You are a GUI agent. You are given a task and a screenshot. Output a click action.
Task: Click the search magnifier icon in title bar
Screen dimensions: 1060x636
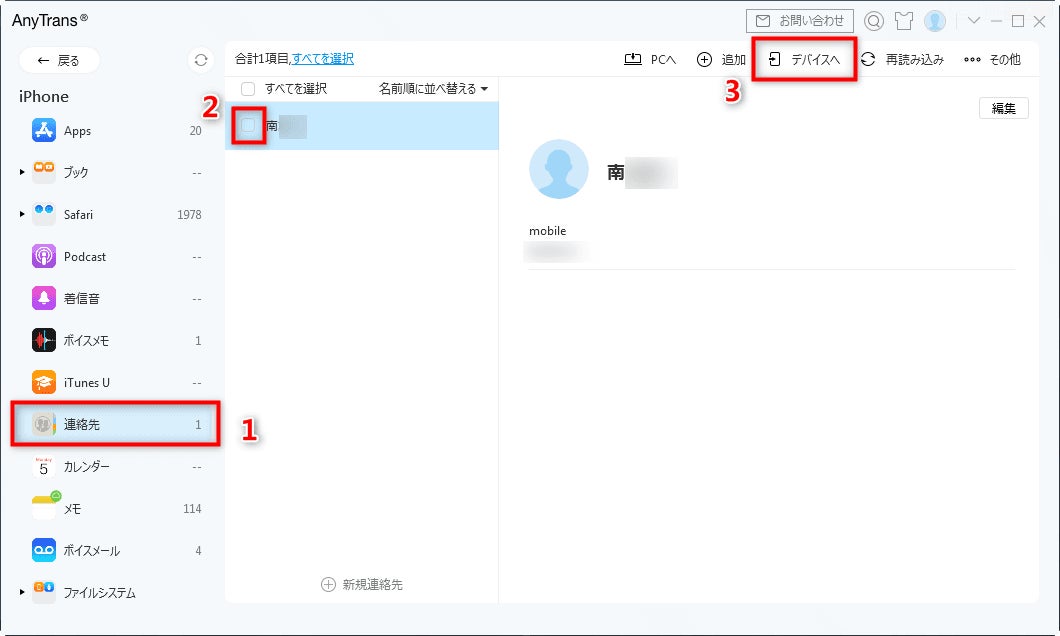873,21
